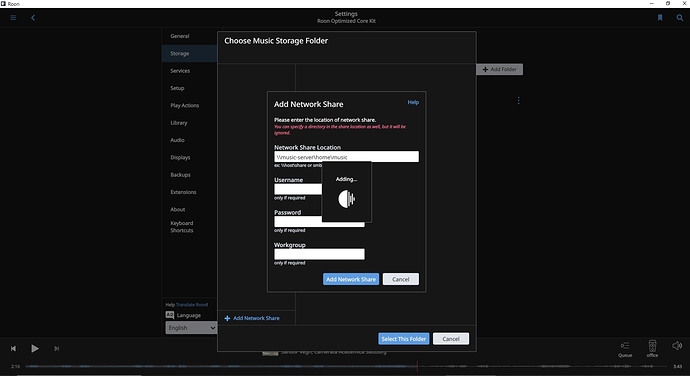
Task: Open the Queue icon
Action: click(625, 346)
